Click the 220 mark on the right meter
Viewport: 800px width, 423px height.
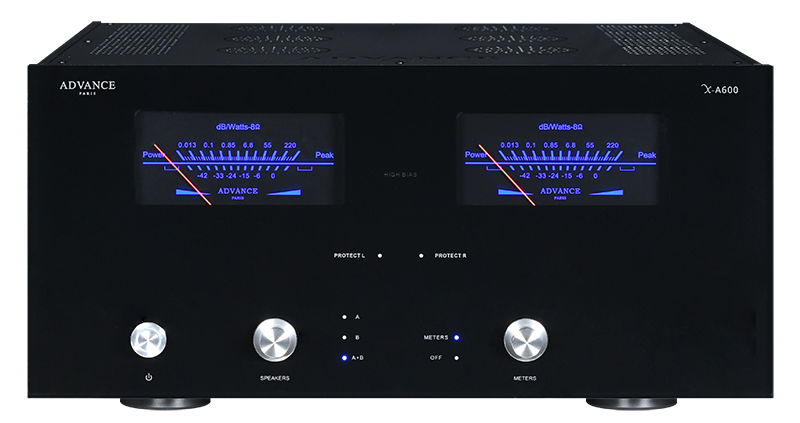click(x=613, y=145)
